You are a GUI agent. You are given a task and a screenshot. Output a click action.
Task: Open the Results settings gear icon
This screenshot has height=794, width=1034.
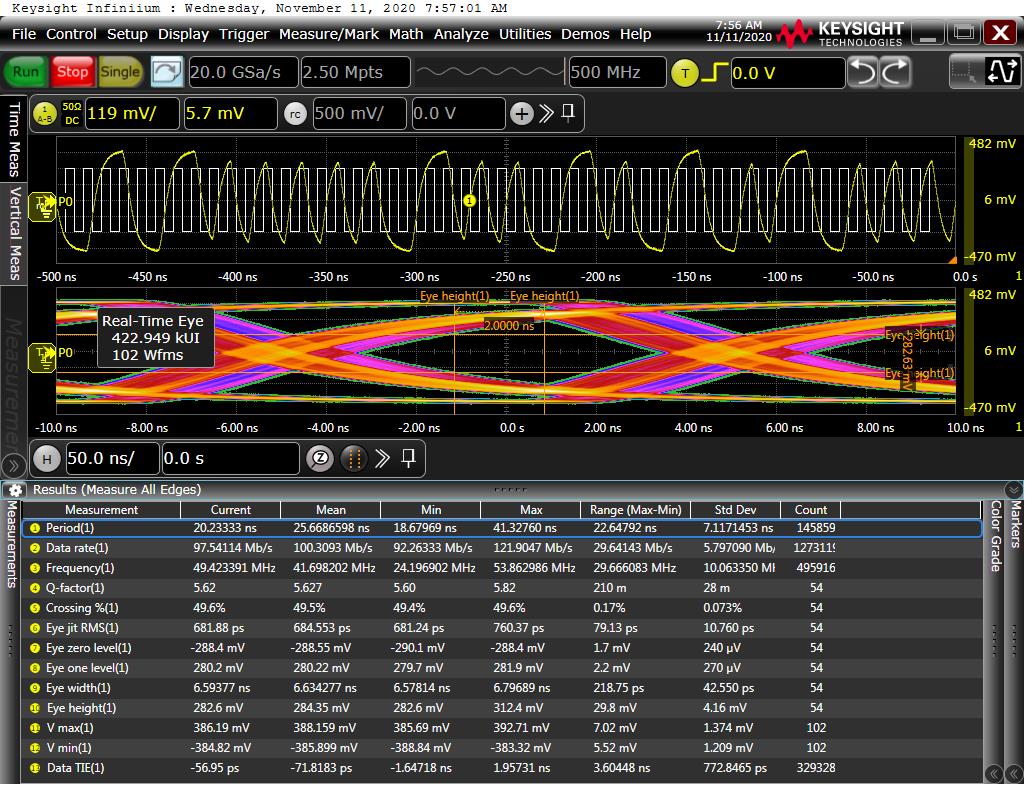coord(16,490)
